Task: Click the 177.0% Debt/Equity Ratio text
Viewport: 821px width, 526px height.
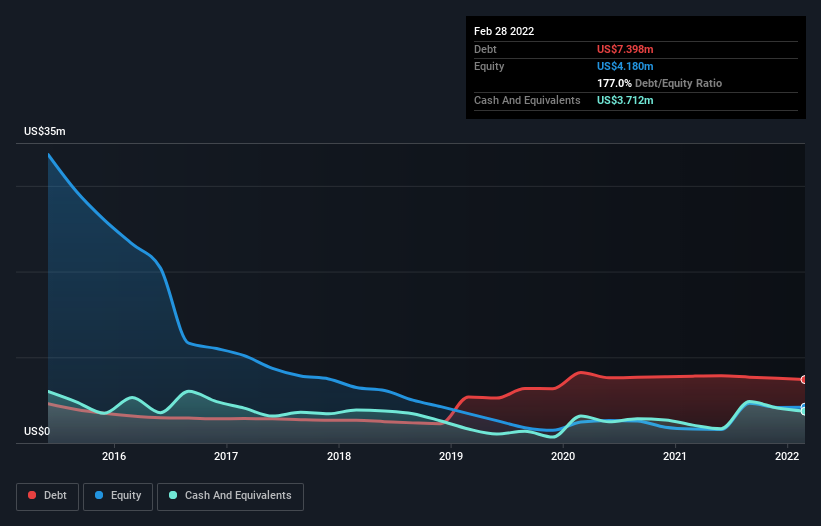Action: (x=659, y=83)
